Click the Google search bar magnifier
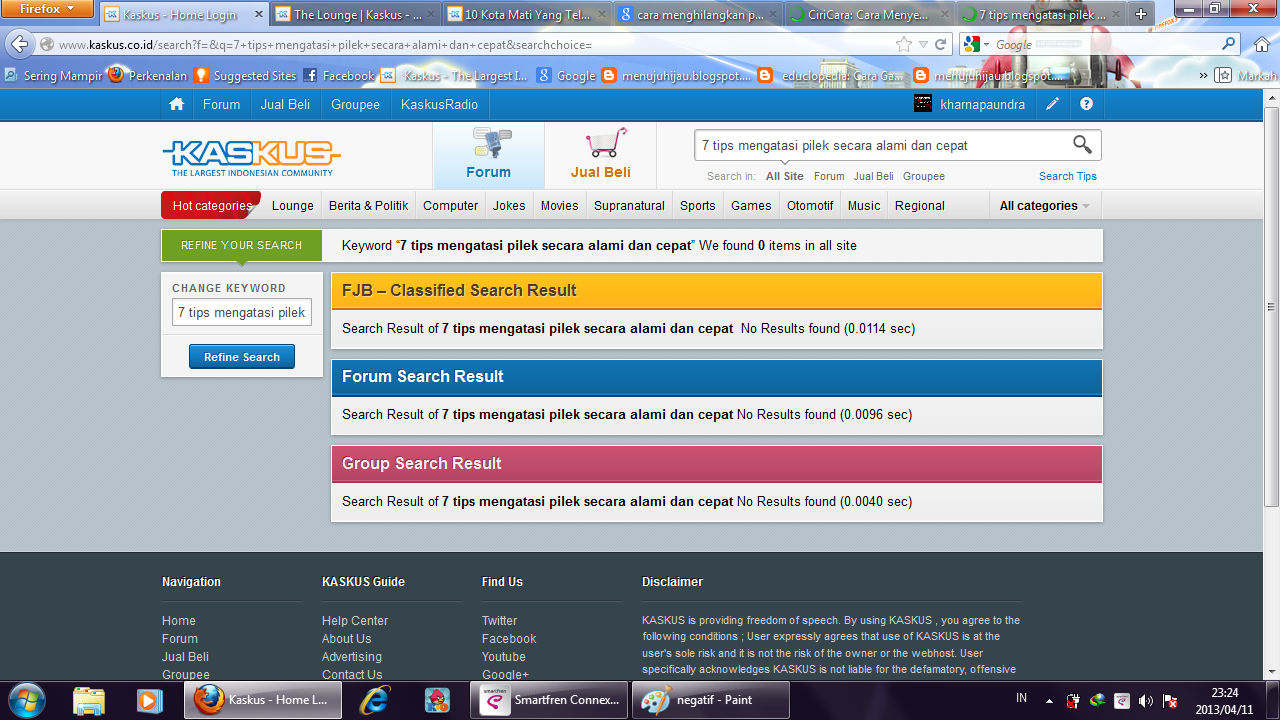Image resolution: width=1280 pixels, height=720 pixels. [1229, 45]
